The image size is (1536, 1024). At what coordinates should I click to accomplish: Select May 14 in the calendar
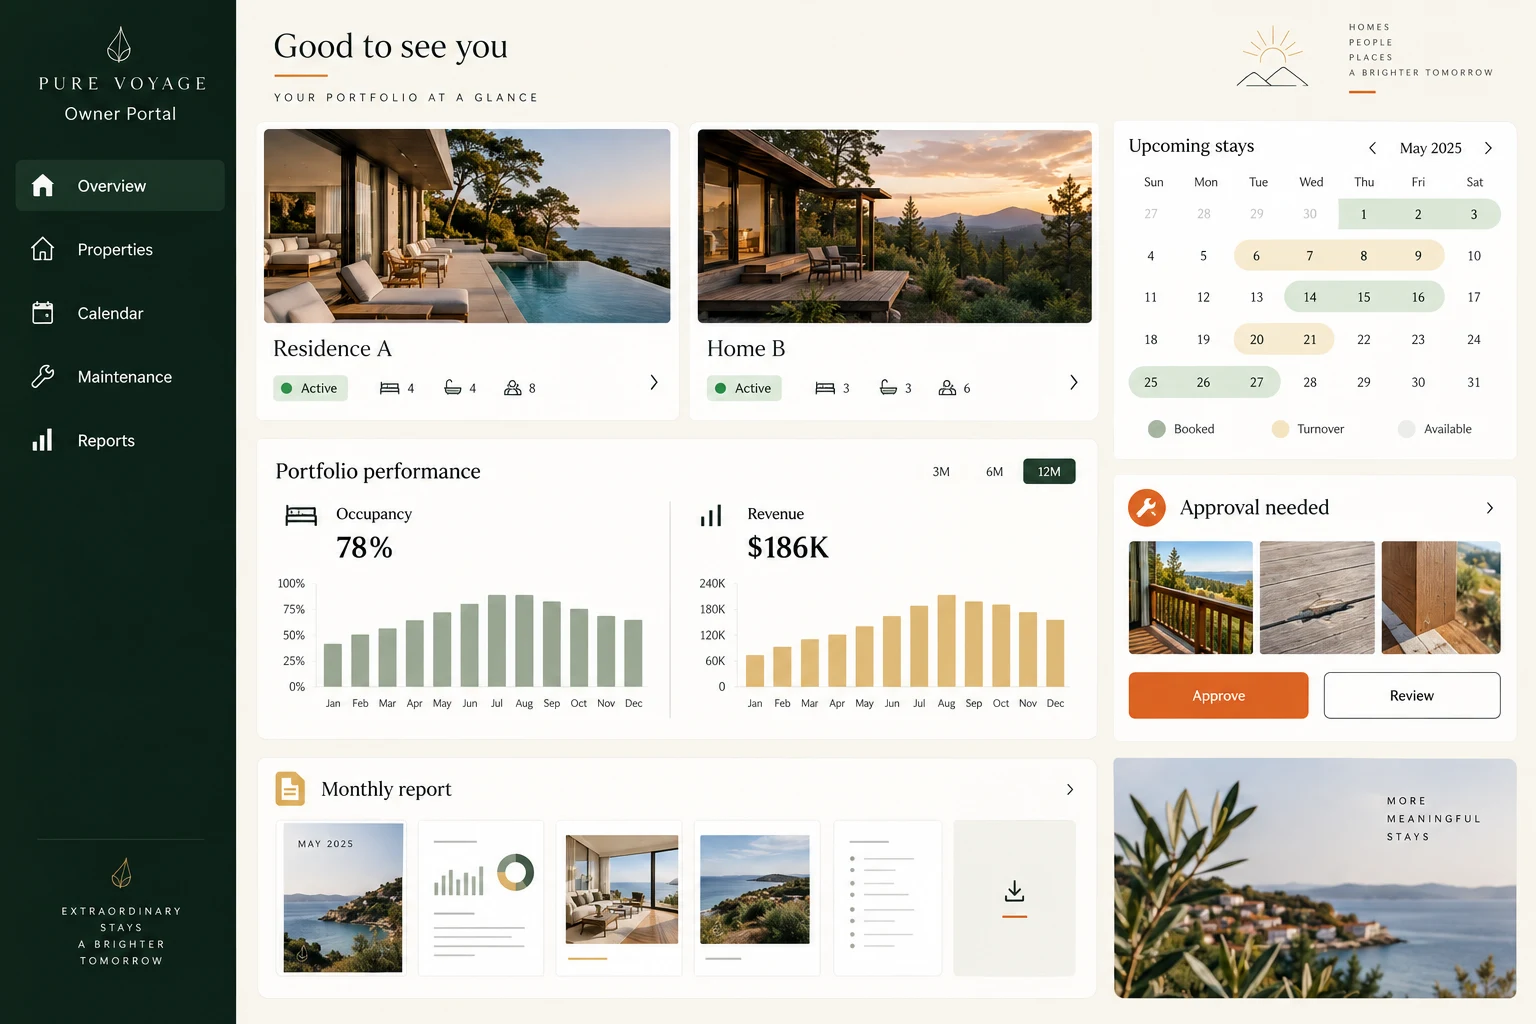[x=1310, y=297]
